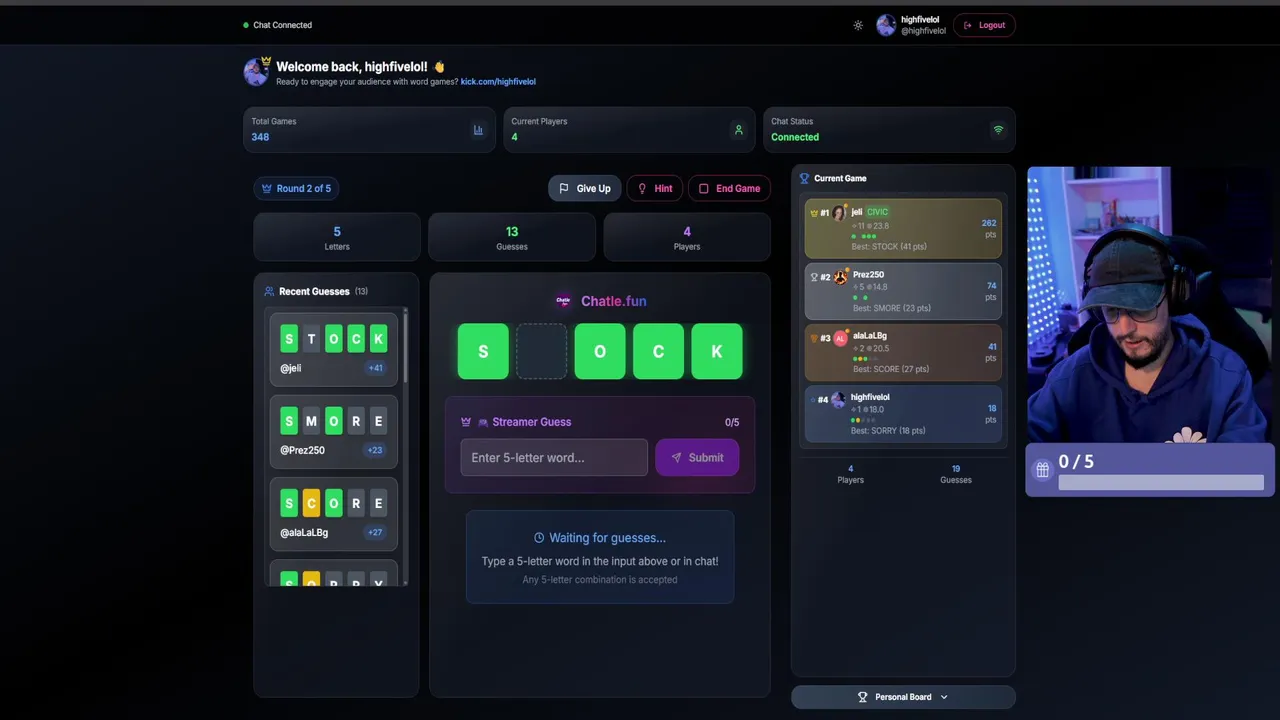Screen dimensions: 1280x720
Task: Click Prez250's avatar in leaderboard
Action: click(x=840, y=276)
